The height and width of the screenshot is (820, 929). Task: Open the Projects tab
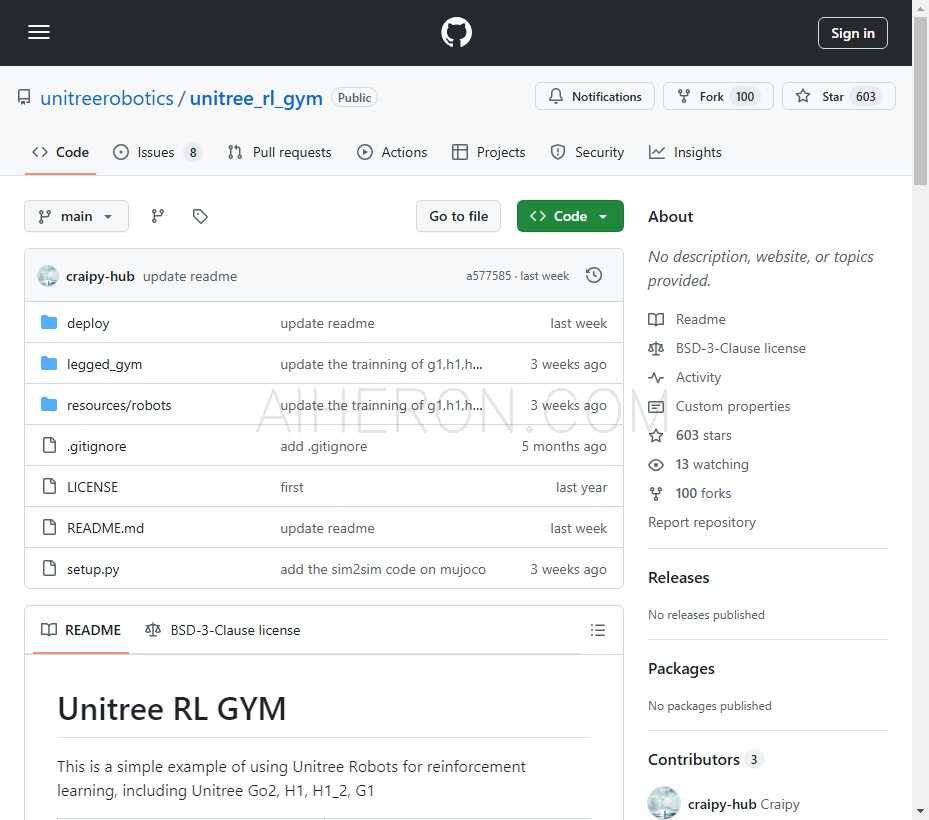tap(489, 152)
